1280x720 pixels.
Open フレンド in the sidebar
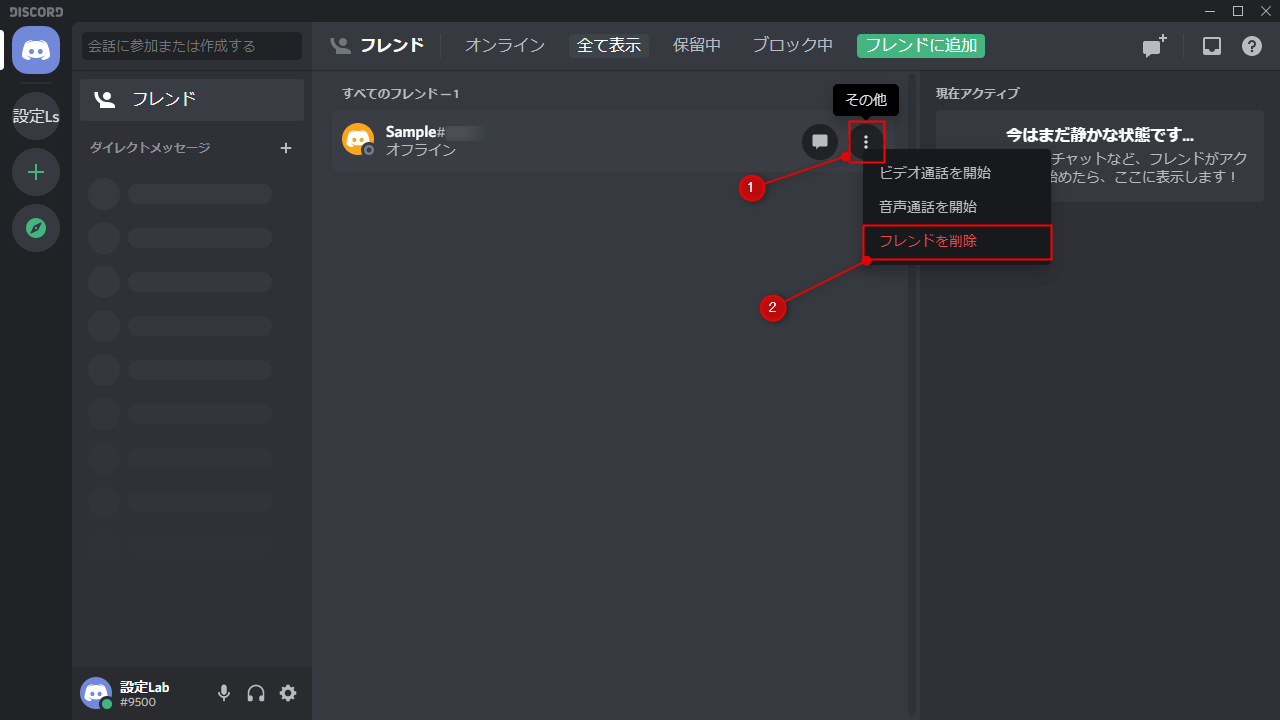tap(192, 100)
